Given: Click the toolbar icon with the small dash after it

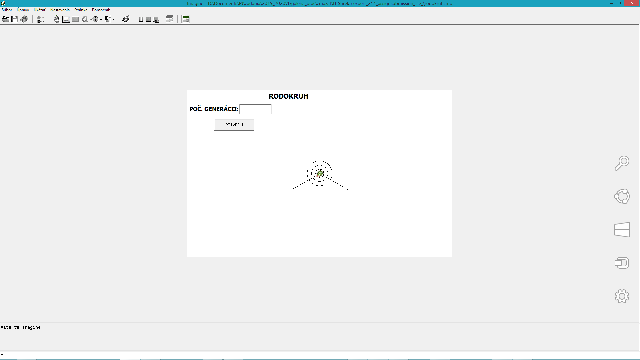Looking at the screenshot, I should point(95,19).
